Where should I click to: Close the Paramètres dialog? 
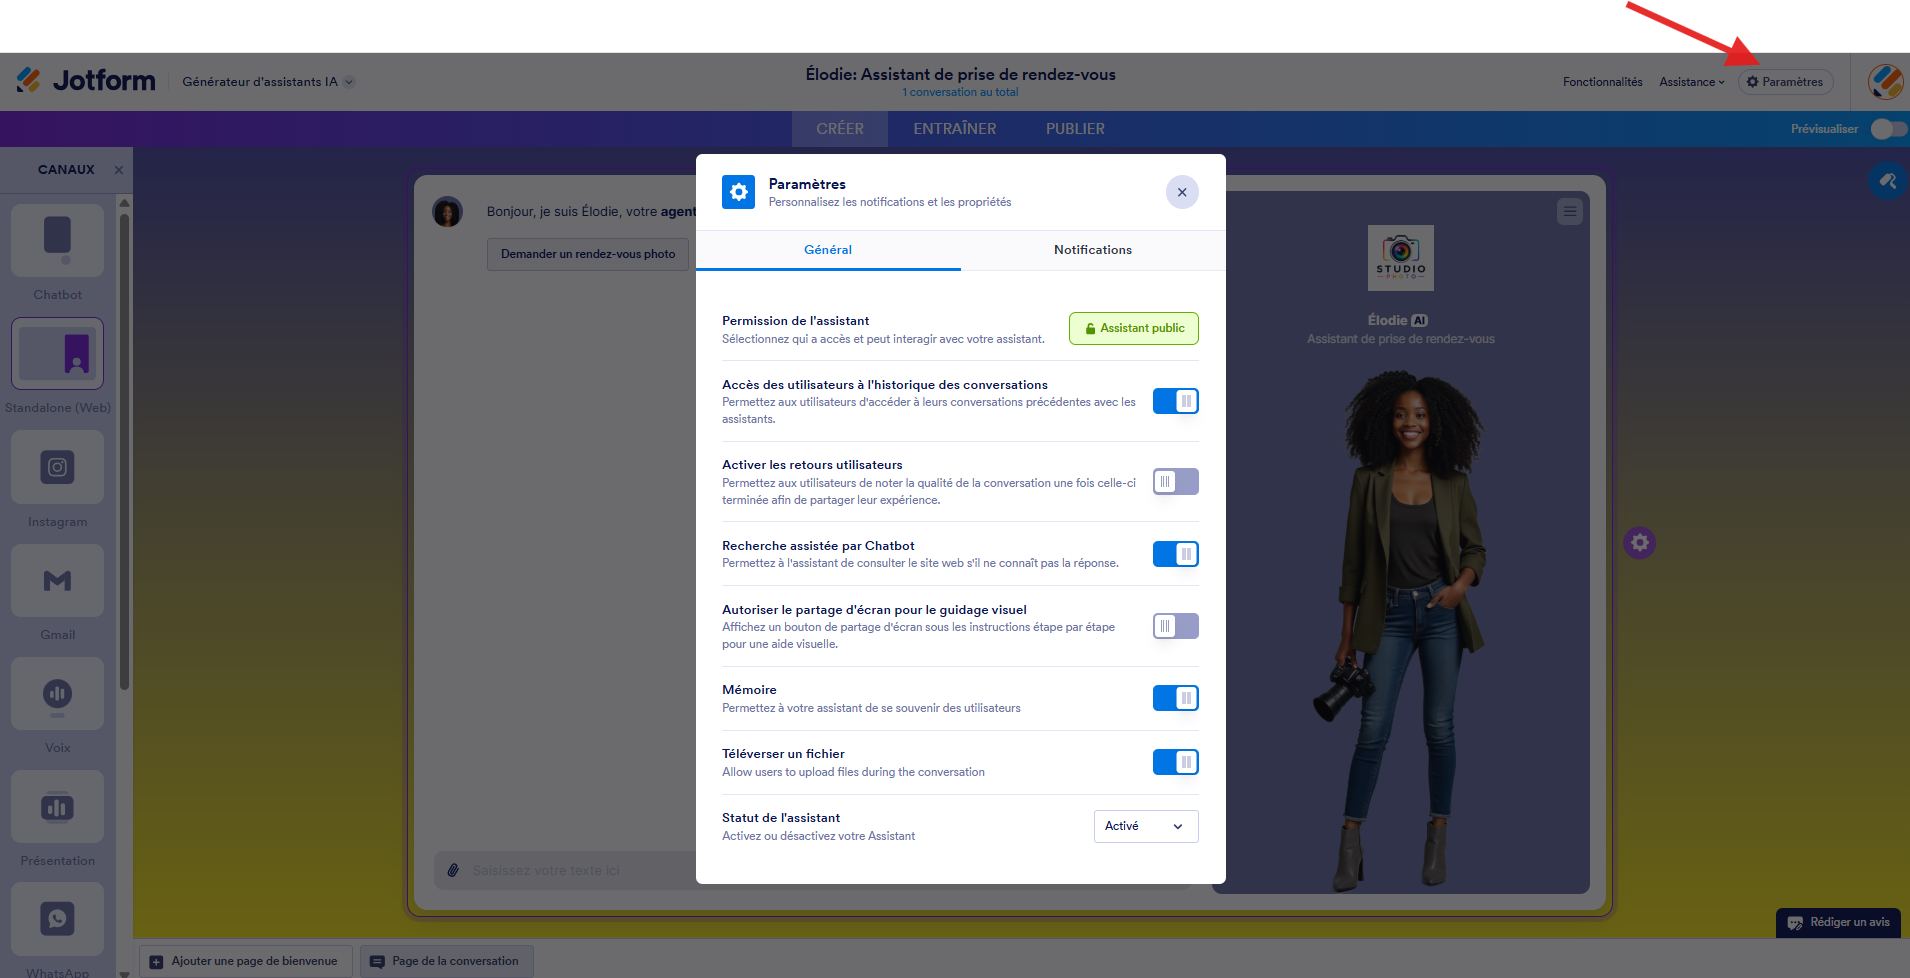tap(1182, 192)
